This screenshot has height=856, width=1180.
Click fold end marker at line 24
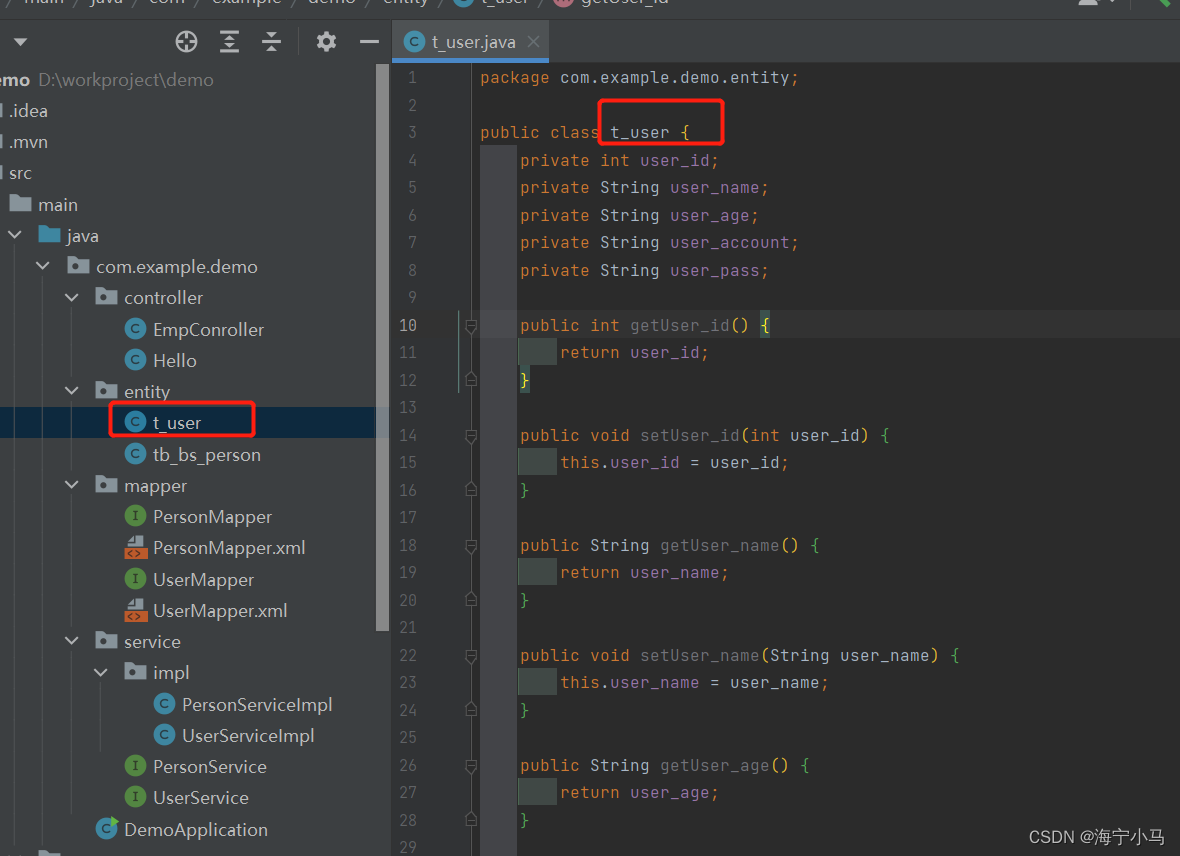(471, 709)
